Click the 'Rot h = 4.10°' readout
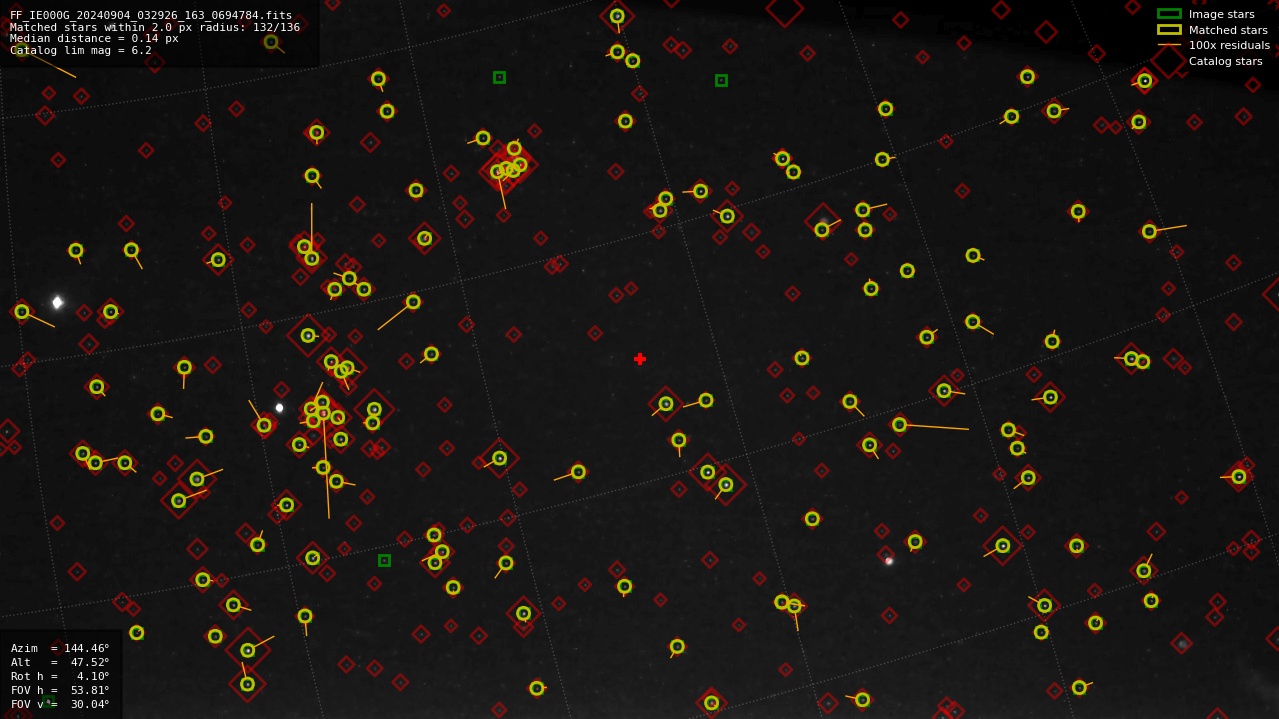Viewport: 1279px width, 719px height. pyautogui.click(x=60, y=676)
